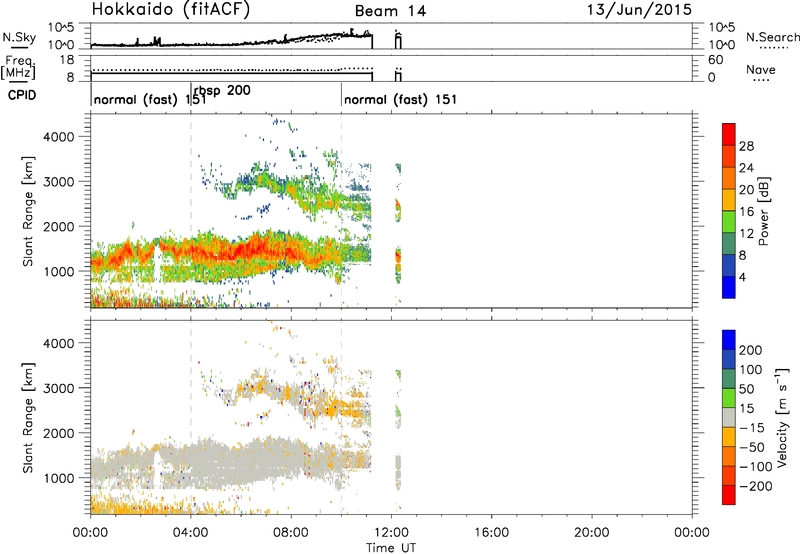This screenshot has height=554, width=800.
Task: Click the first 'normal (fast) 151' label
Action: (x=150, y=99)
